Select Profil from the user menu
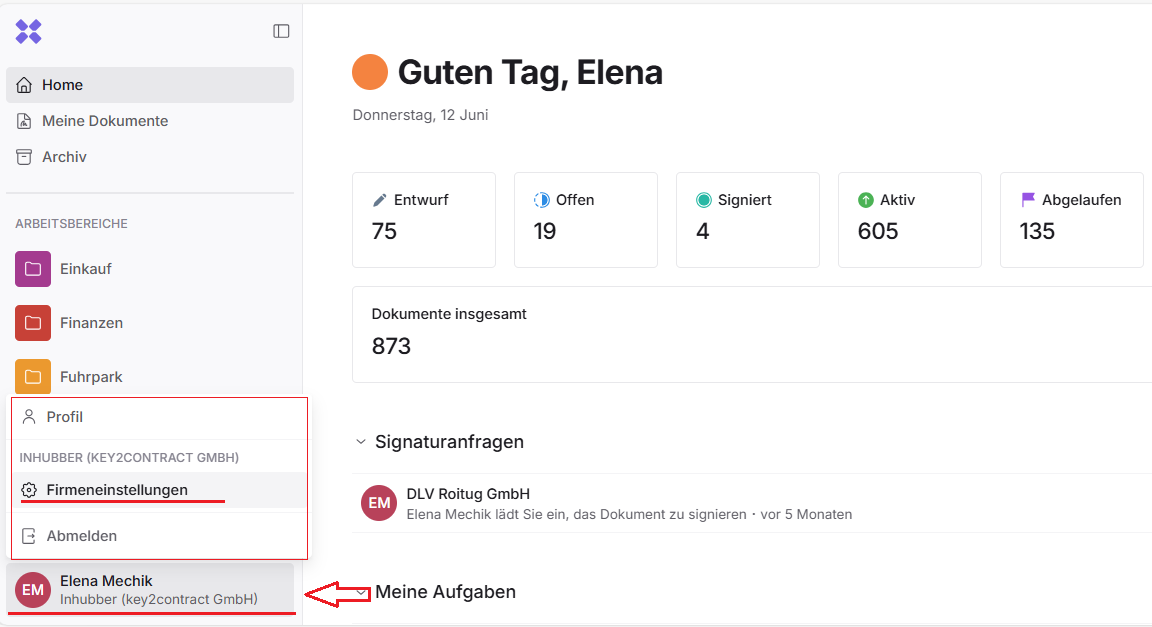This screenshot has width=1152, height=627. coord(65,417)
